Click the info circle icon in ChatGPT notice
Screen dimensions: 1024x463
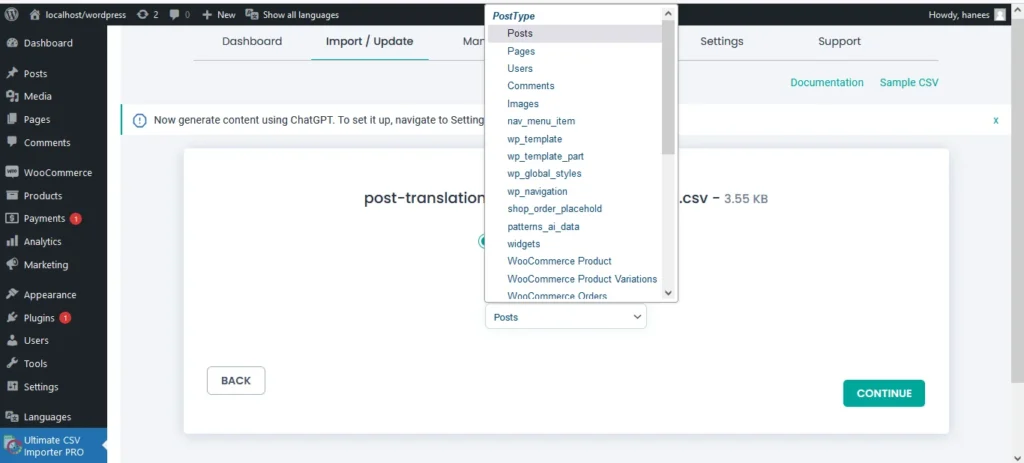139,121
